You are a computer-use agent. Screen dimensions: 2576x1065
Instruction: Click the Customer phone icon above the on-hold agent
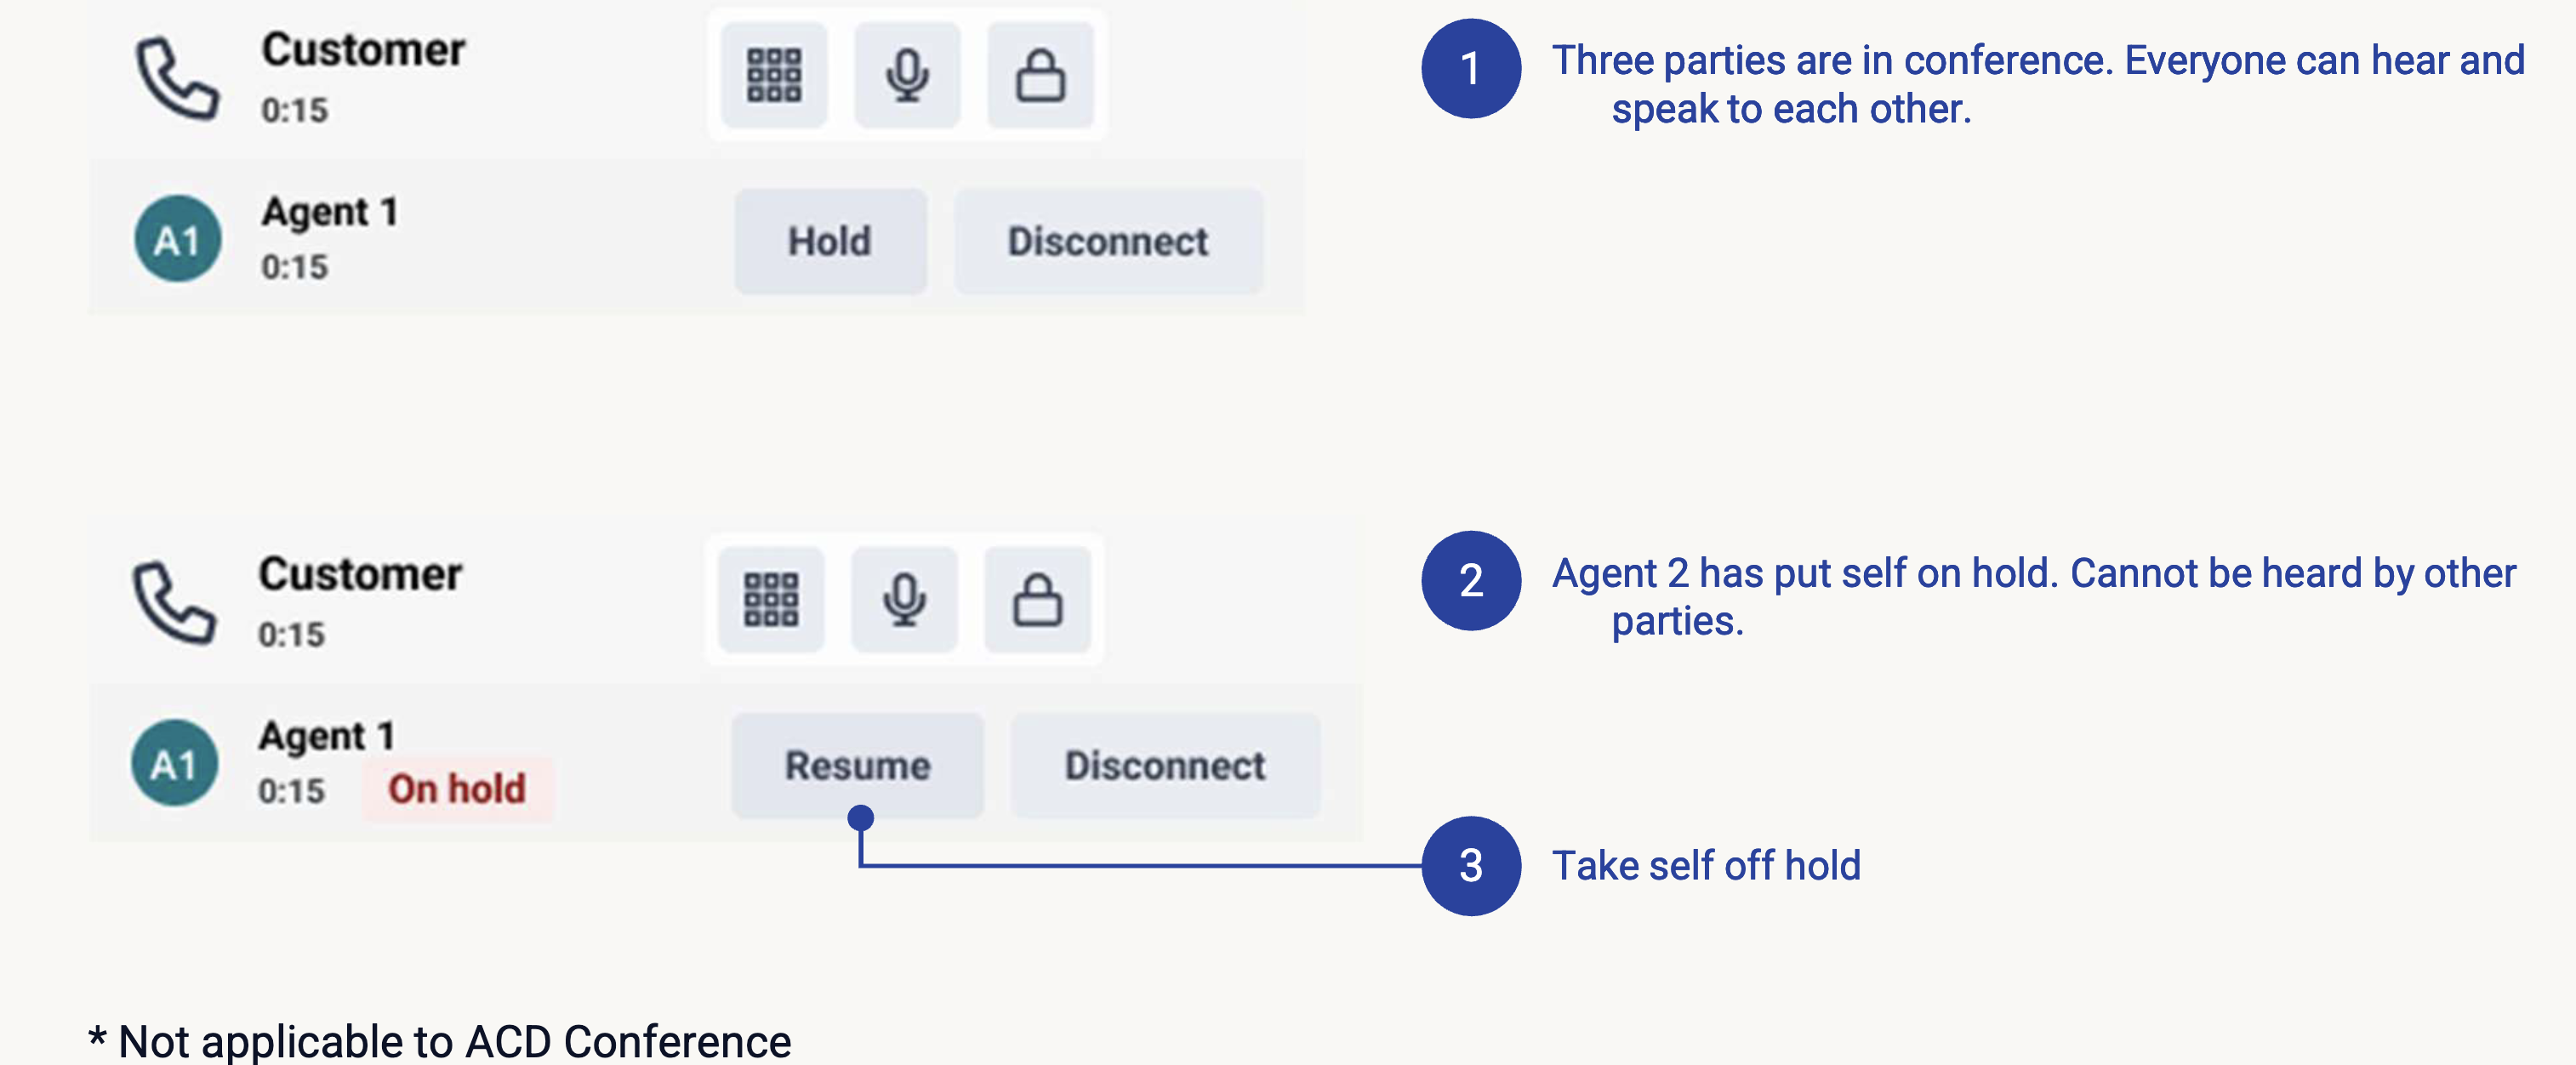tap(174, 603)
